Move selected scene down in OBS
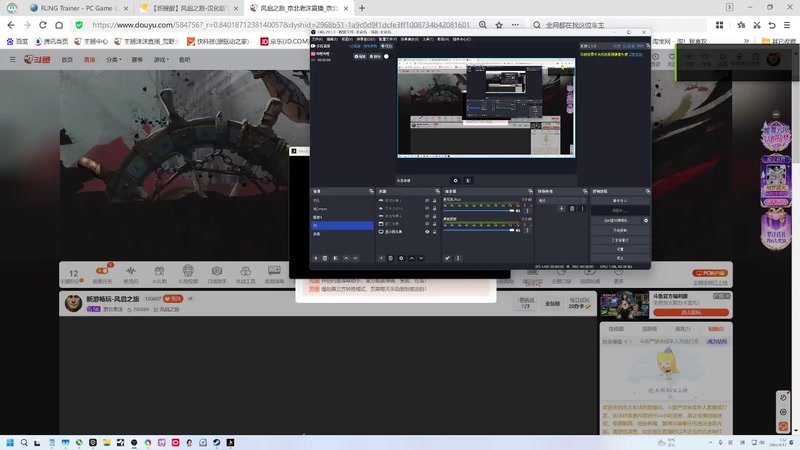This screenshot has height=450, width=800. coord(356,258)
